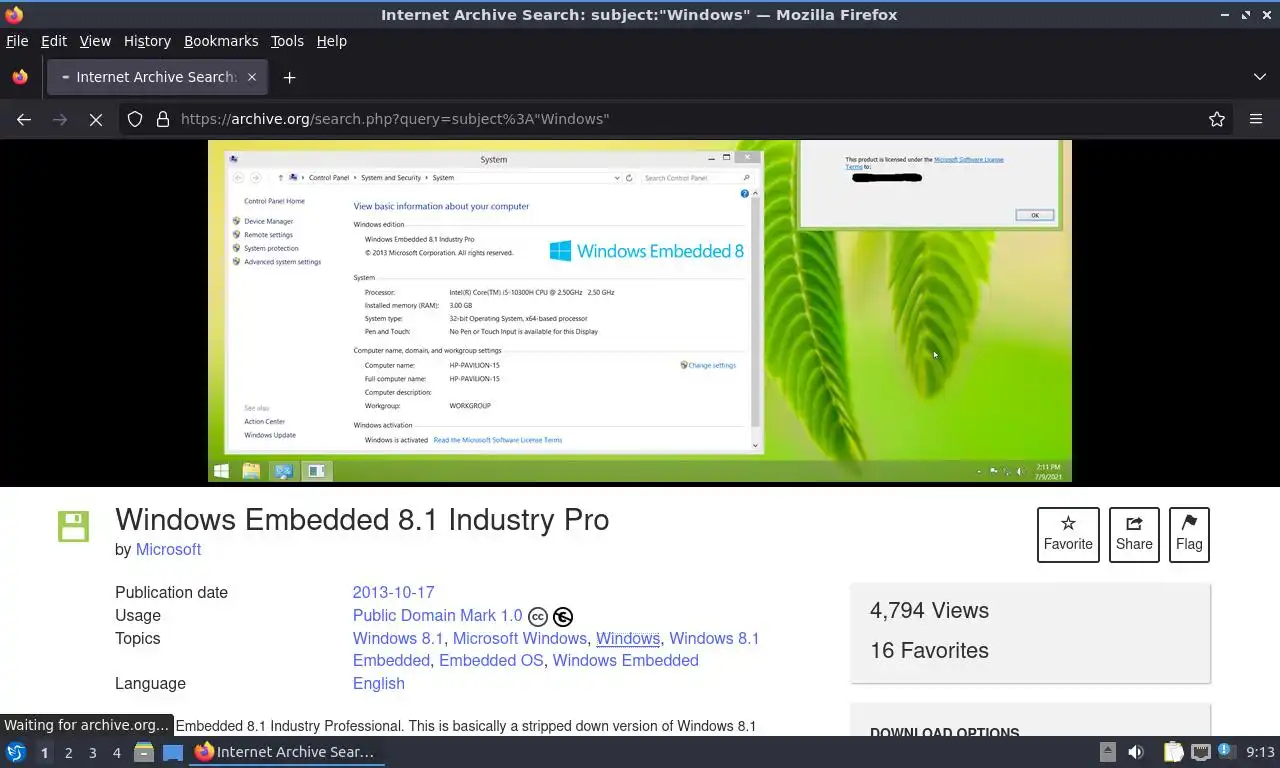Open the Bookmarks menu

[221, 41]
